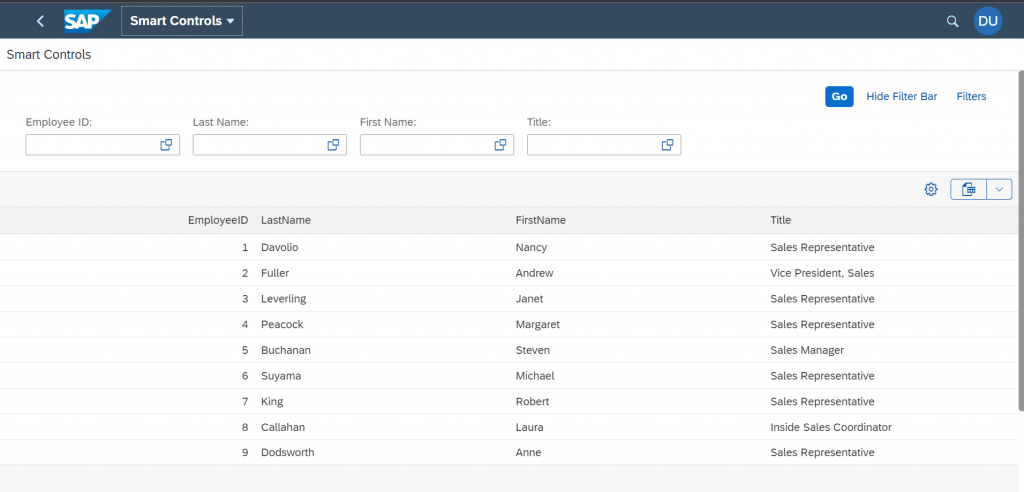Image resolution: width=1024 pixels, height=492 pixels.
Task: Click the SAP logo
Action: (x=88, y=20)
